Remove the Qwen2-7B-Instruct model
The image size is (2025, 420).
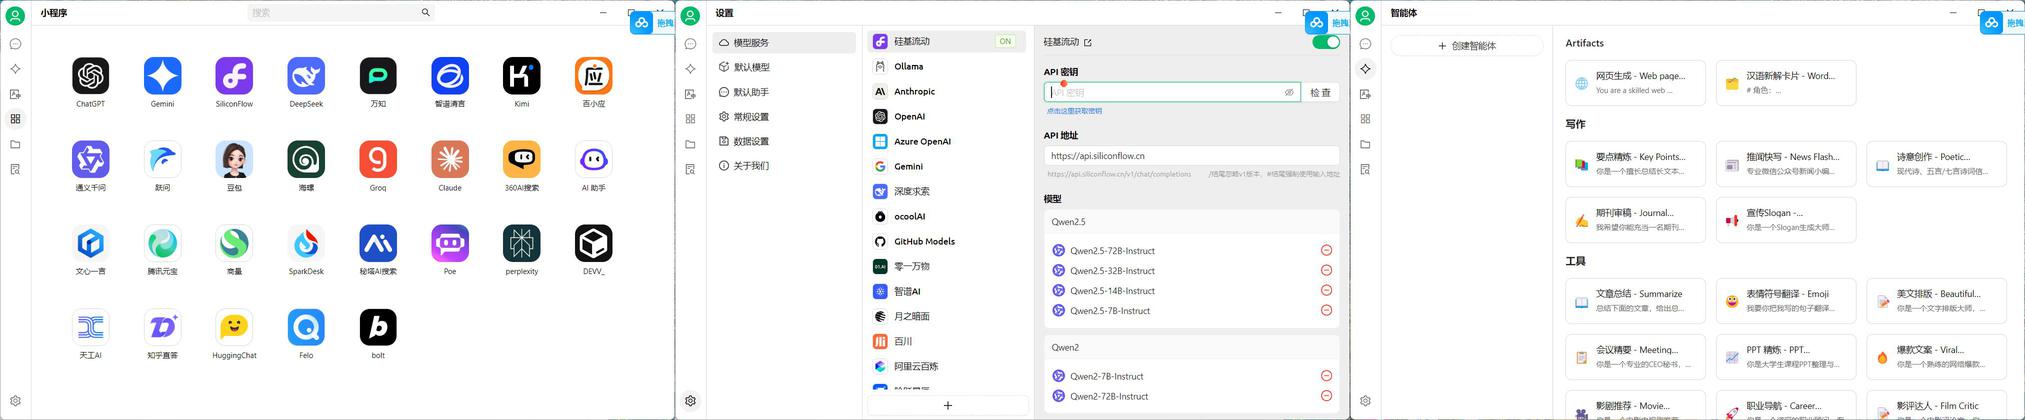[1326, 376]
